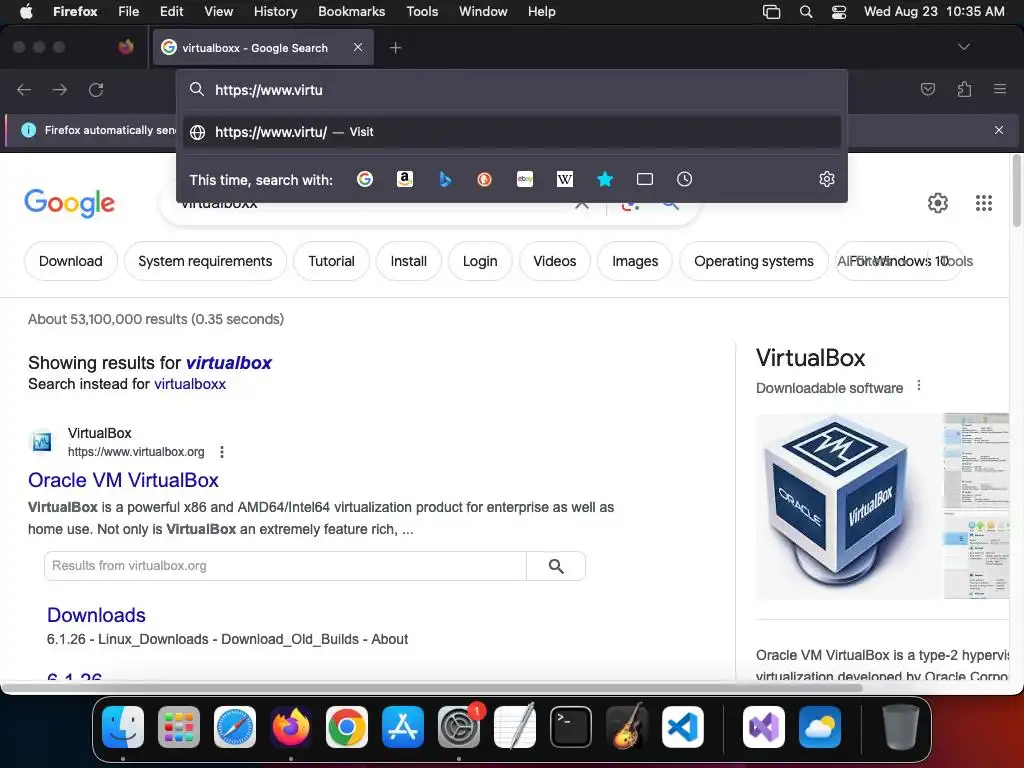Screen dimensions: 1024x768
Task: Search this time with Google icon
Action: click(365, 179)
